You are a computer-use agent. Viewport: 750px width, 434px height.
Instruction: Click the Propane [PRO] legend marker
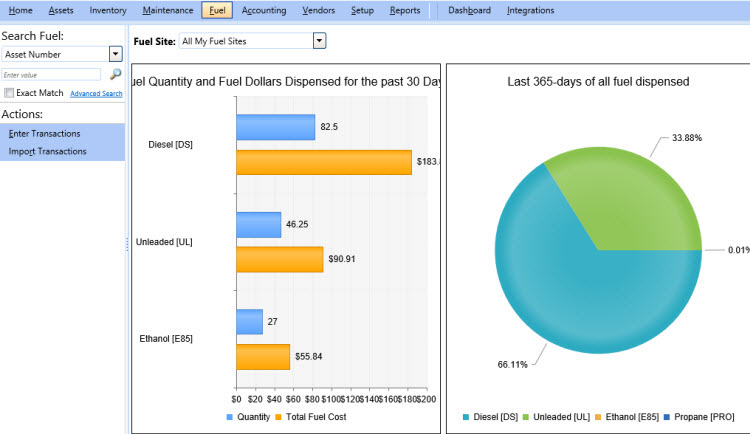point(670,417)
